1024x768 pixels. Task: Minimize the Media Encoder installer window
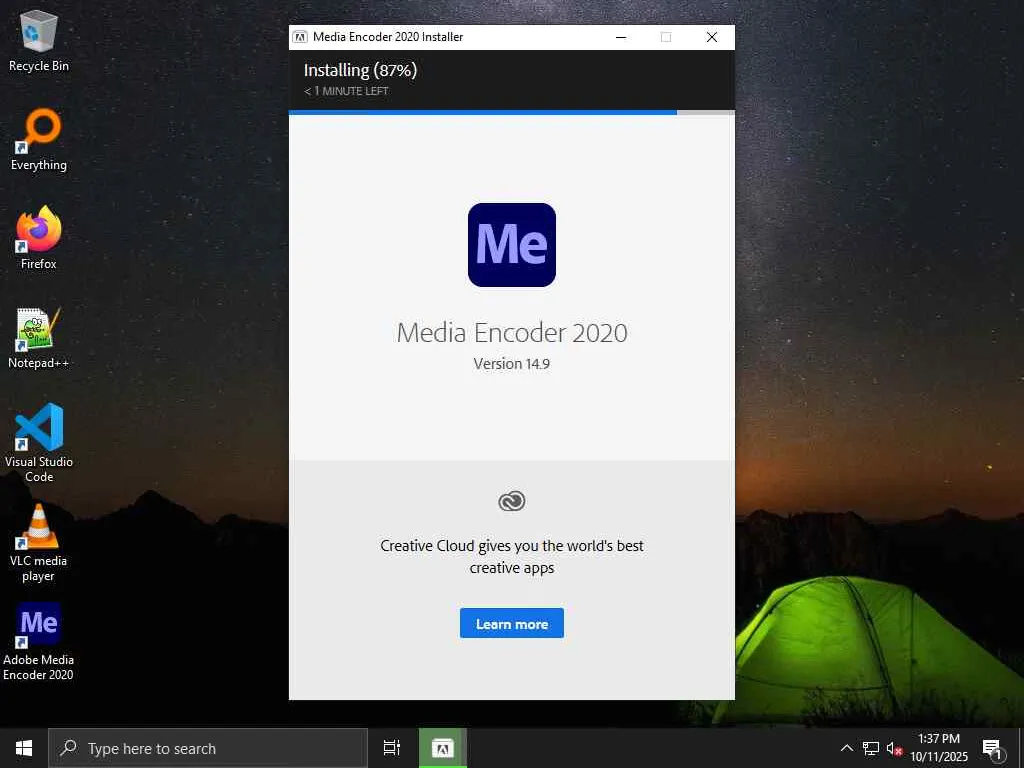[x=621, y=37]
